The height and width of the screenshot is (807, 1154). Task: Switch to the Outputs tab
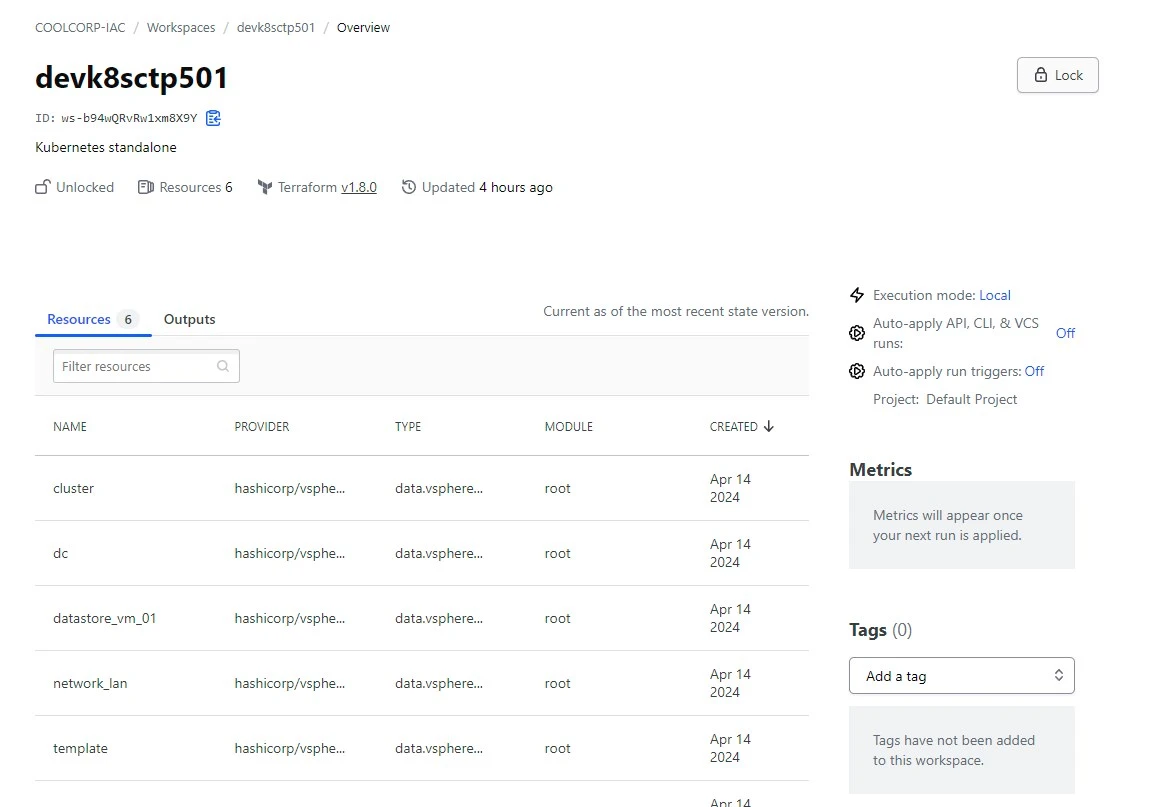coord(189,319)
